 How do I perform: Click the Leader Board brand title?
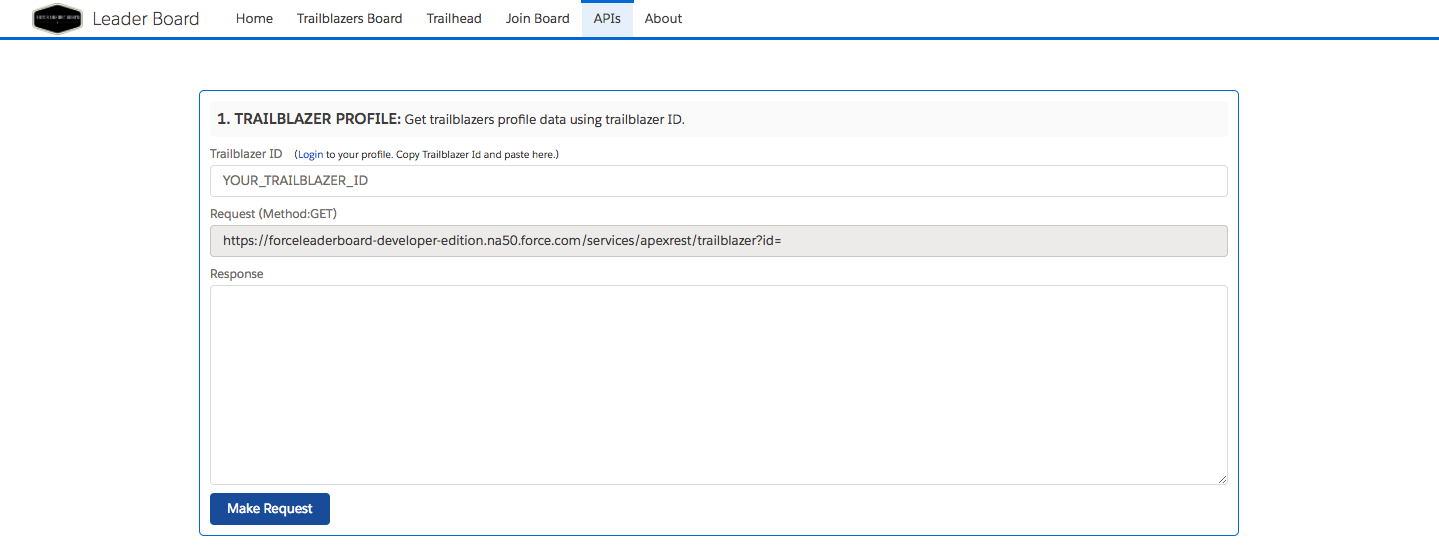pyautogui.click(x=146, y=19)
